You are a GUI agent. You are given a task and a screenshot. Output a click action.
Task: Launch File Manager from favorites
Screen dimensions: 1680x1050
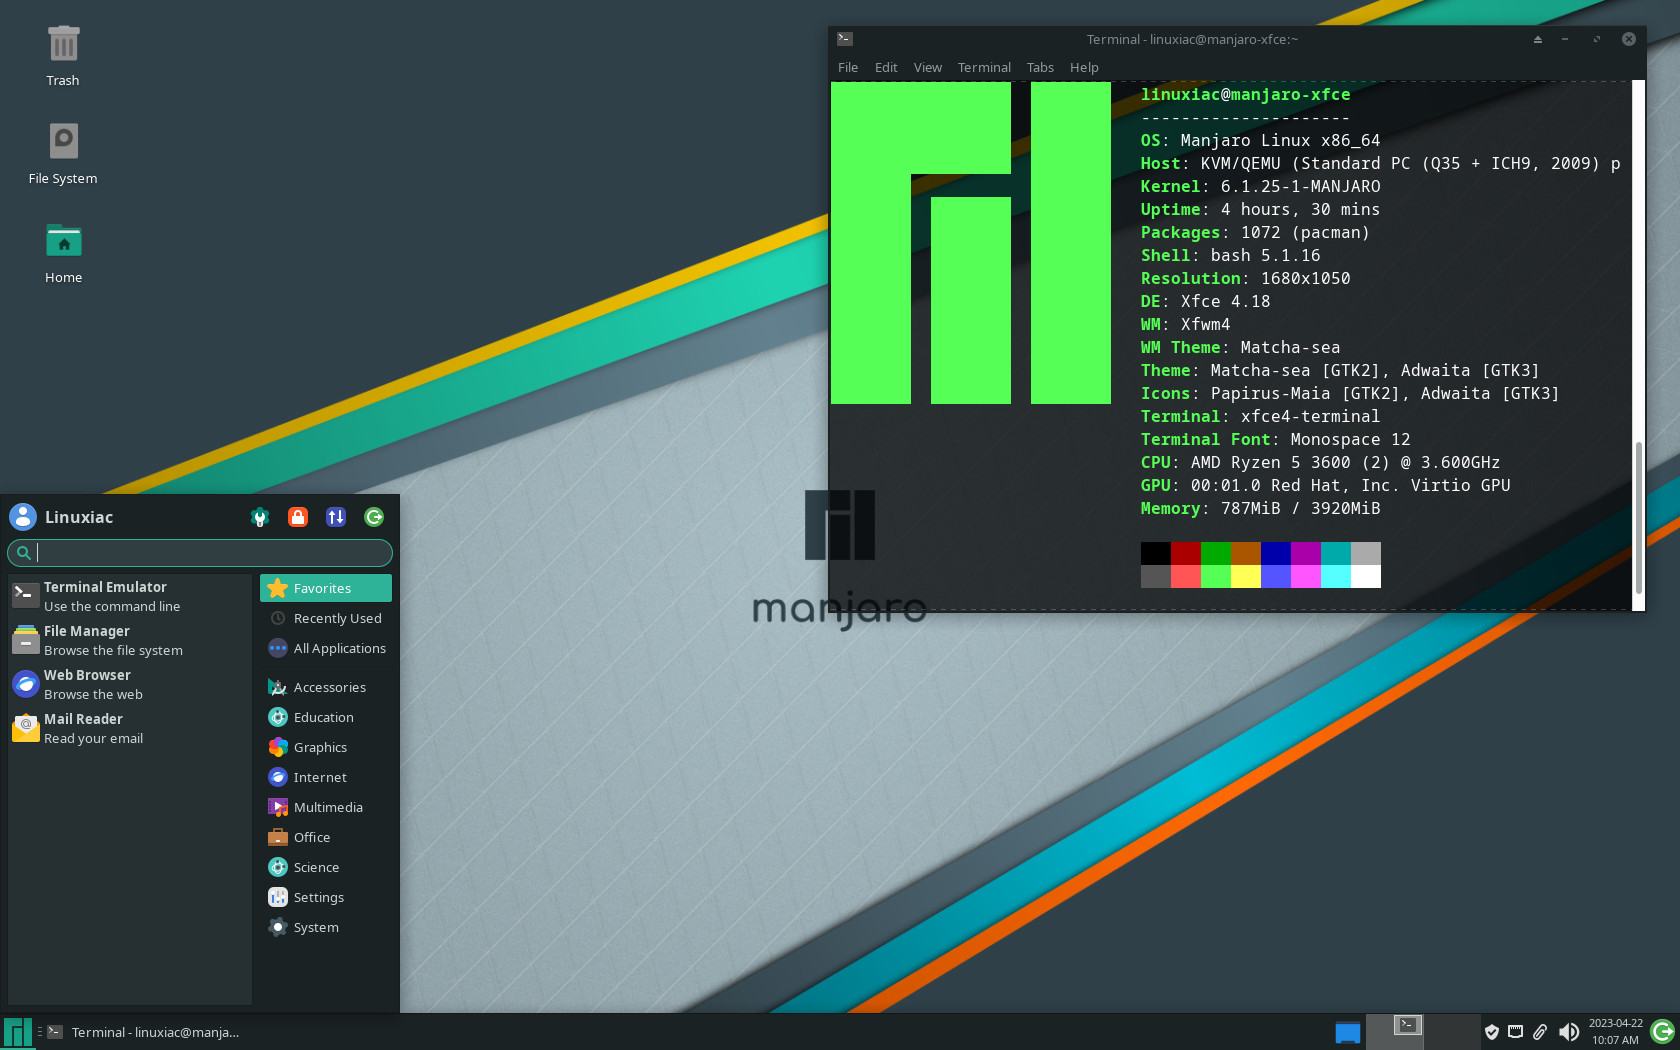(130, 640)
